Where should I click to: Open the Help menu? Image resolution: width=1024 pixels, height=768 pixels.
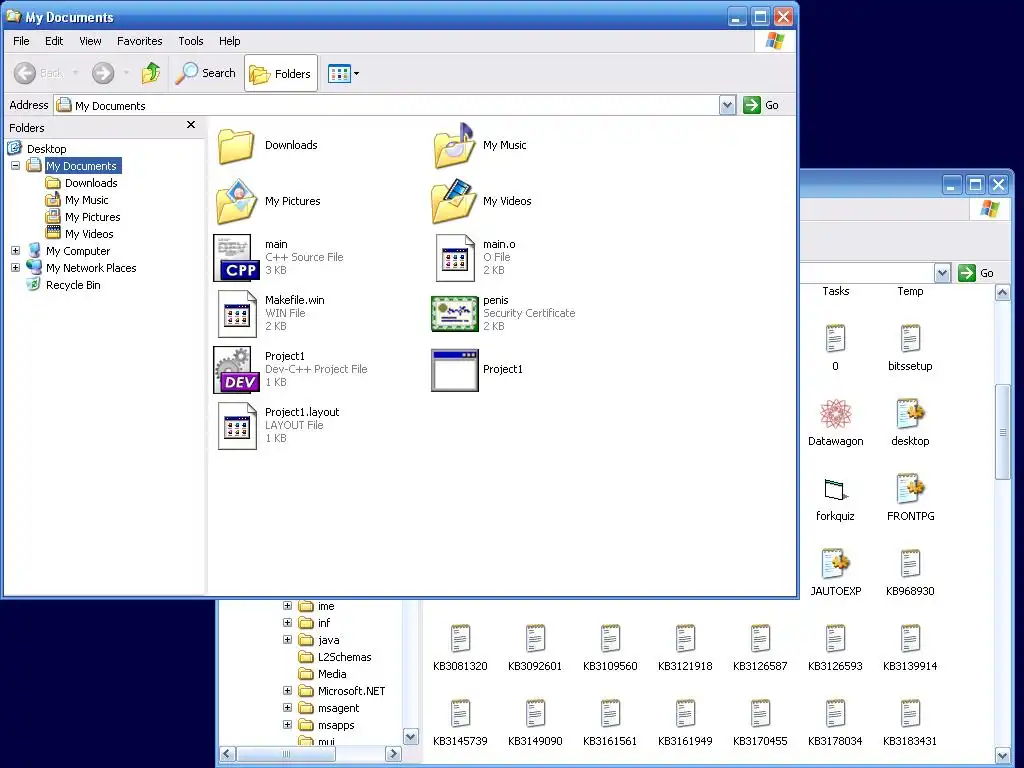tap(229, 41)
